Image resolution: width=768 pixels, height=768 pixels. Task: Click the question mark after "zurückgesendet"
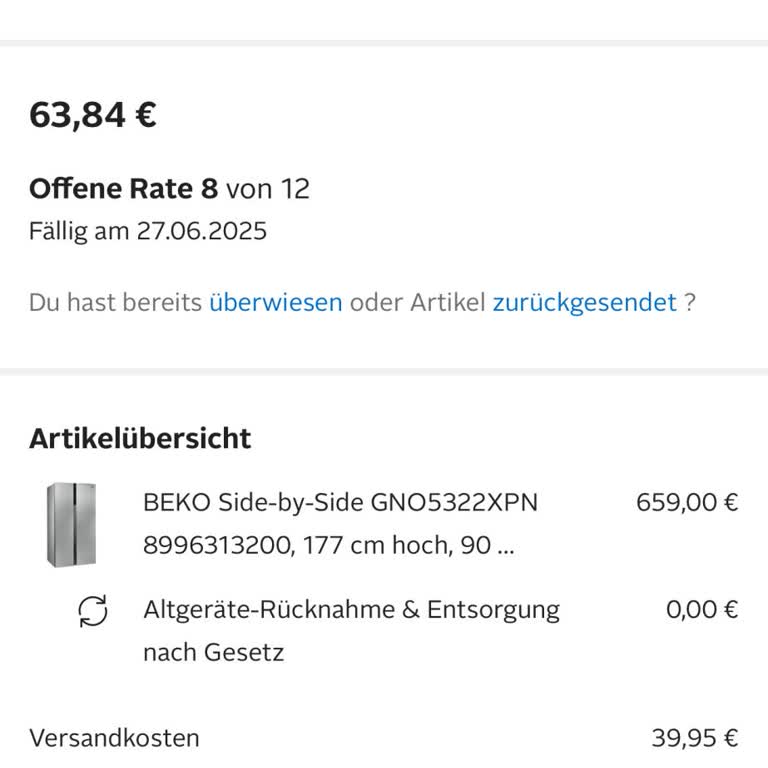(689, 303)
